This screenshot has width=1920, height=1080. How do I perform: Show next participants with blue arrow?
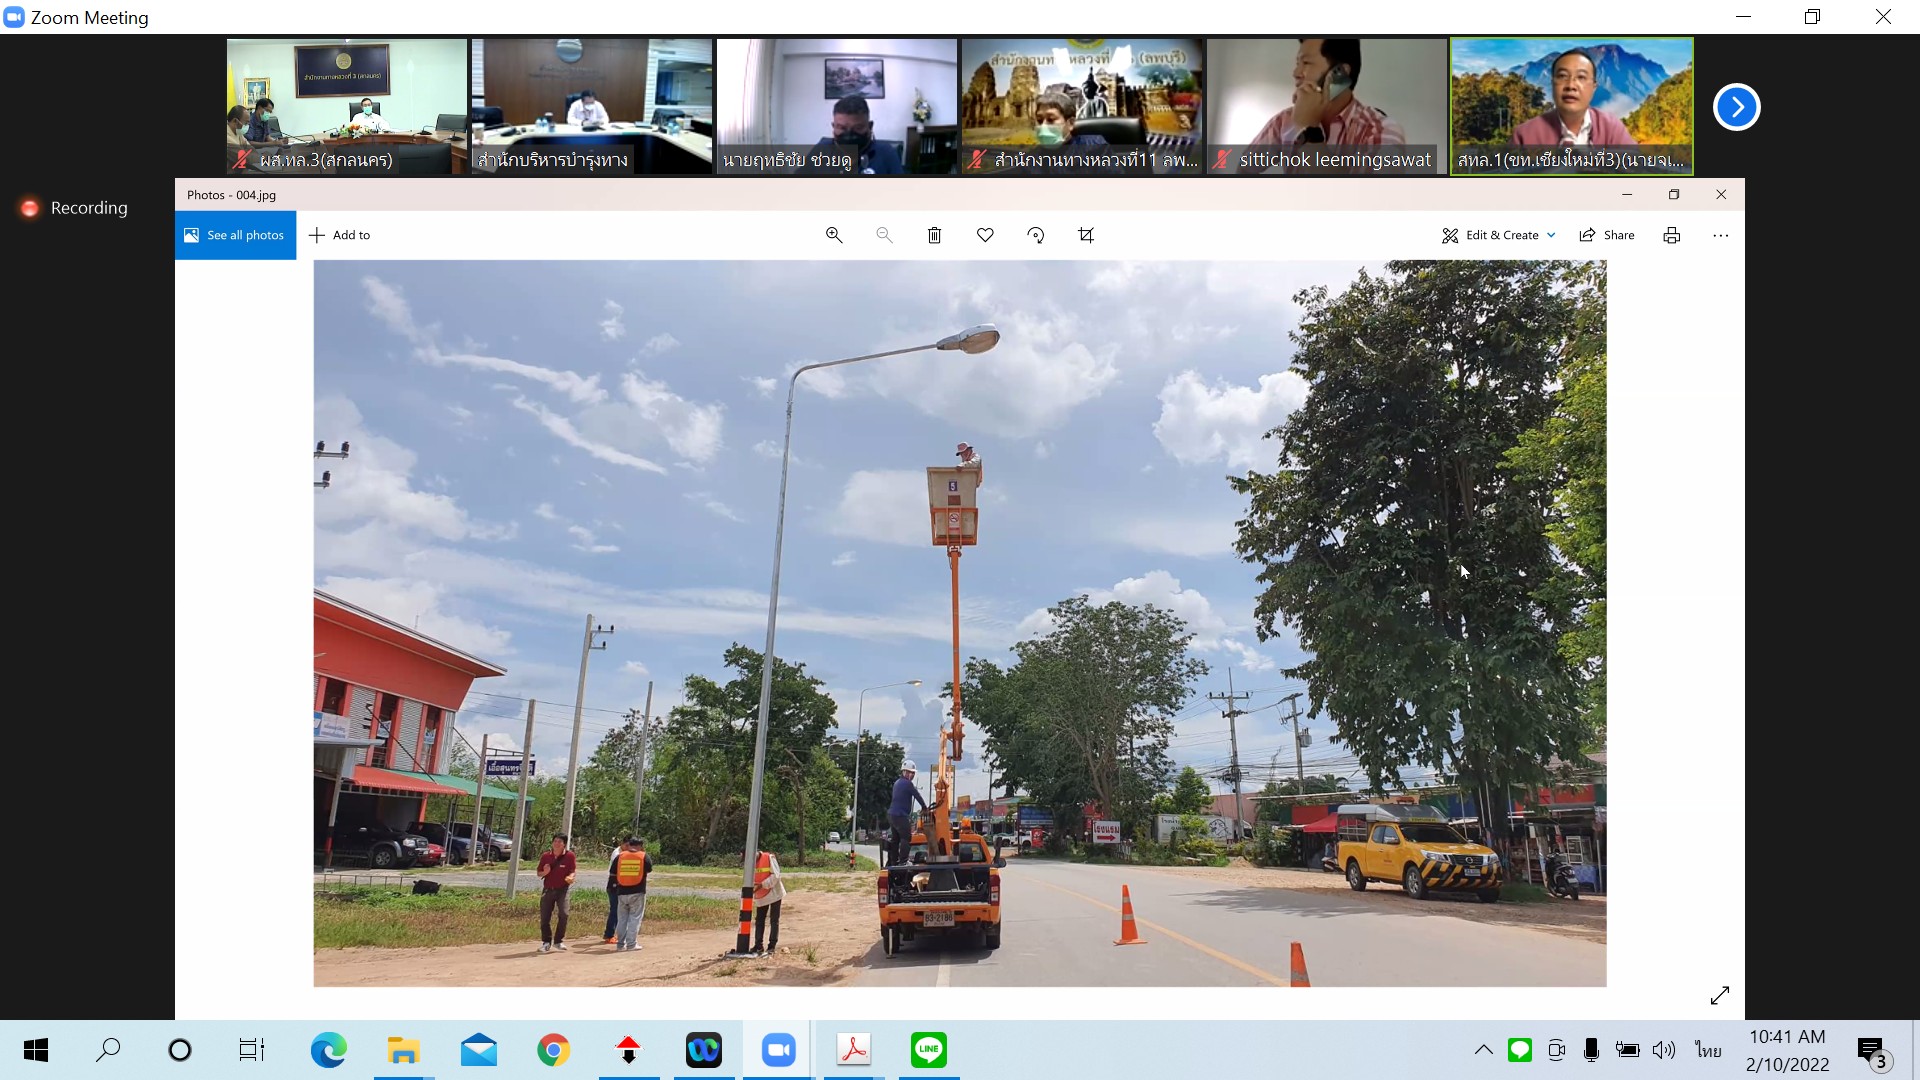(1736, 107)
